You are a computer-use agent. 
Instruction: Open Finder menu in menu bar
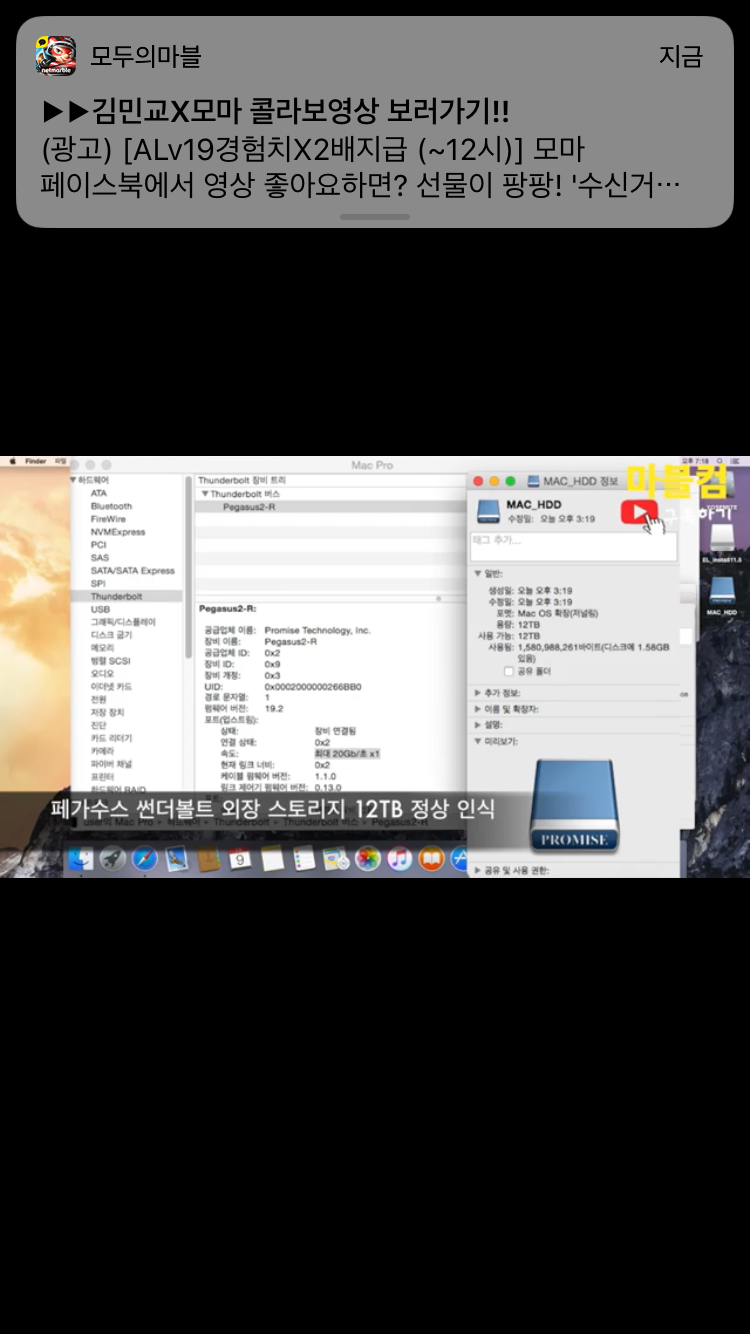coord(36,462)
